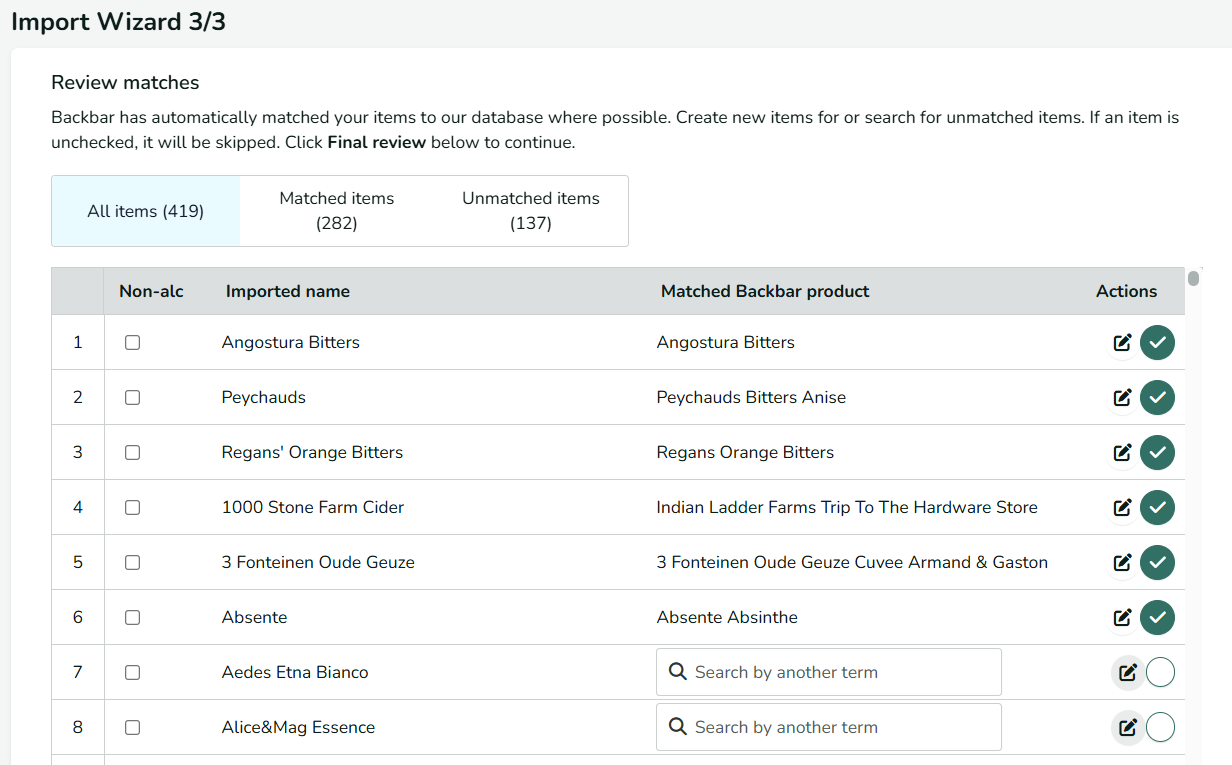Click imported name 1000 Stone Farm Cider
Screen dimensions: 1232x765
click(313, 508)
